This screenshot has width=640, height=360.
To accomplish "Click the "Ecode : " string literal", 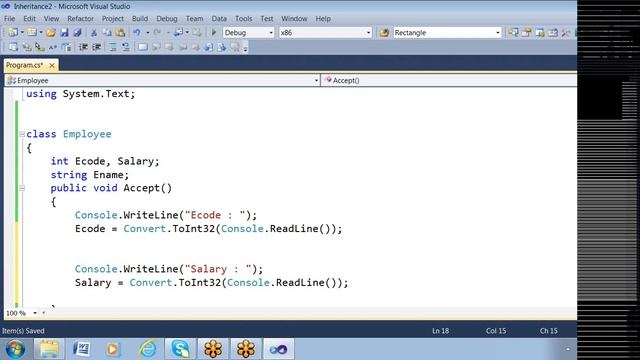I will coord(215,215).
